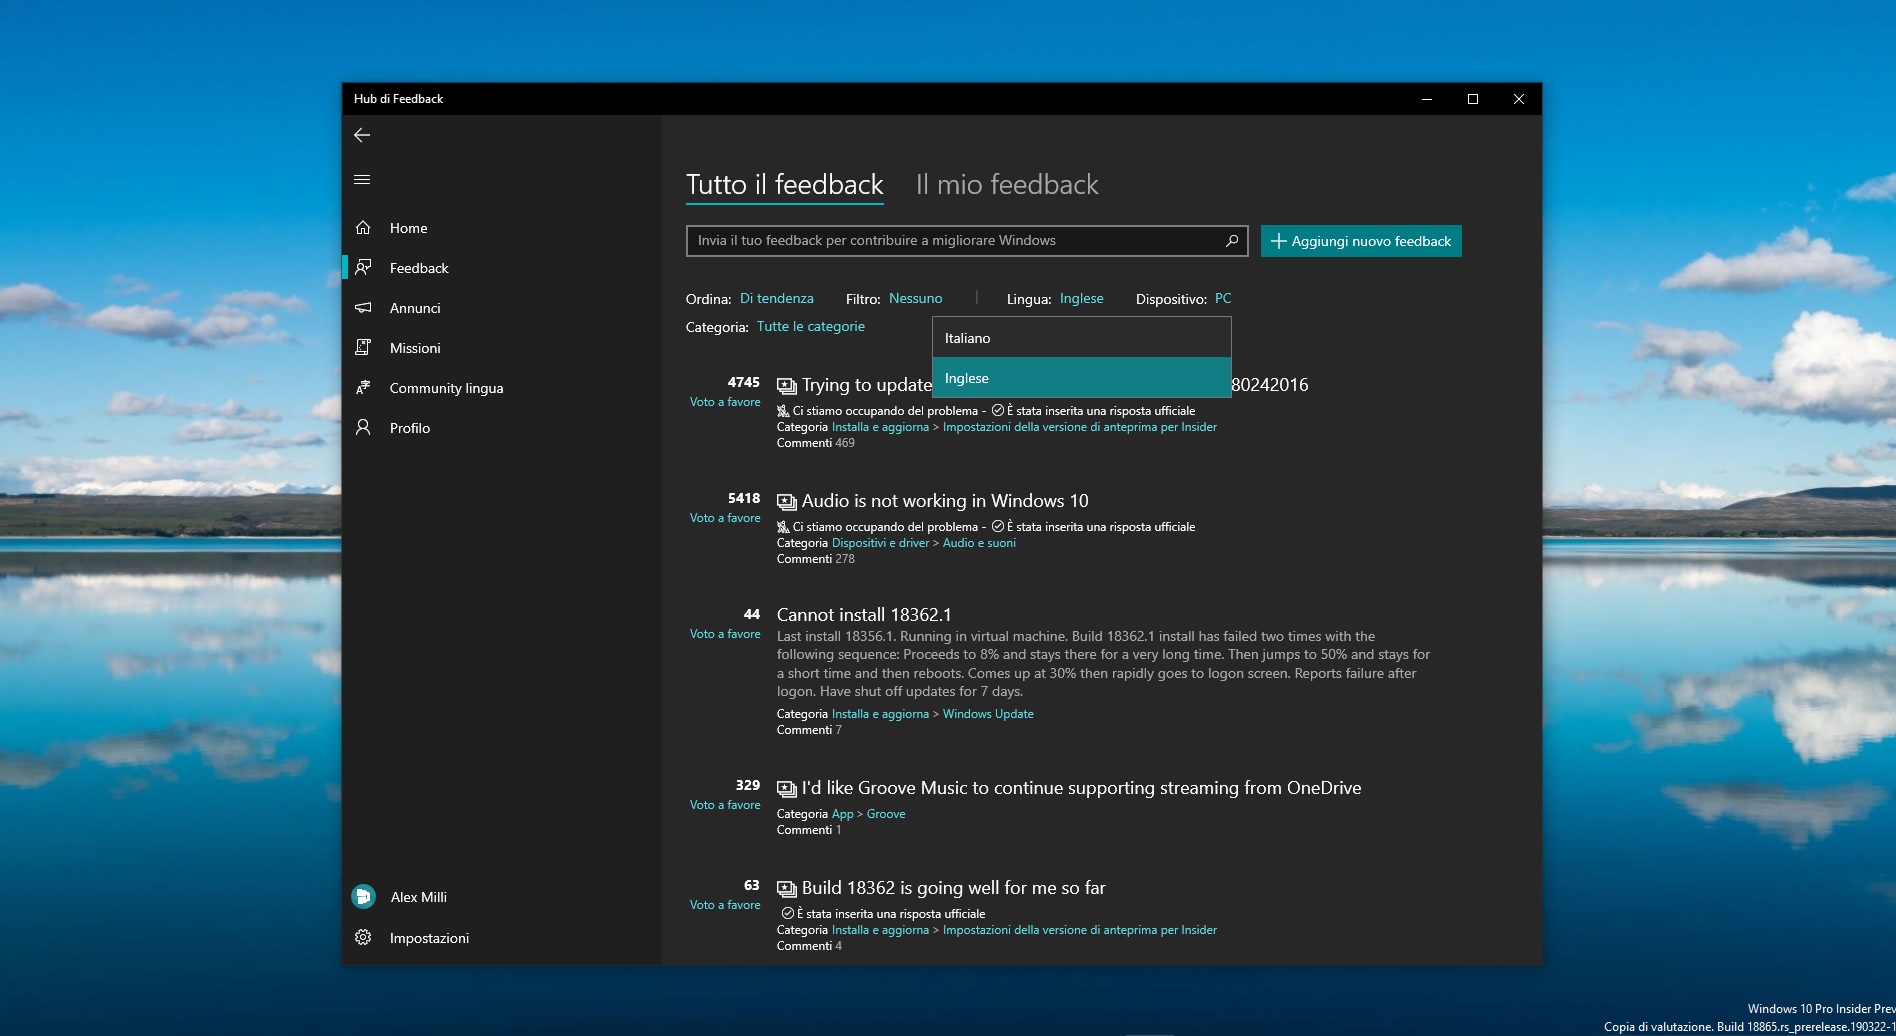Click the Alex Milli avatar icon
Screen dimensions: 1896x1036
(363, 897)
